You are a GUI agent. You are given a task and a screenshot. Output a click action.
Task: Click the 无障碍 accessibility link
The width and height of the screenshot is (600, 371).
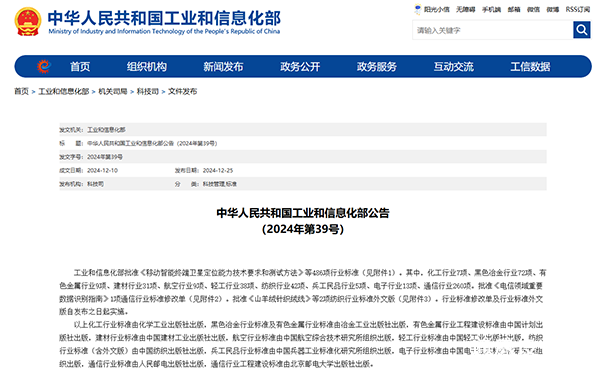[x=465, y=9]
